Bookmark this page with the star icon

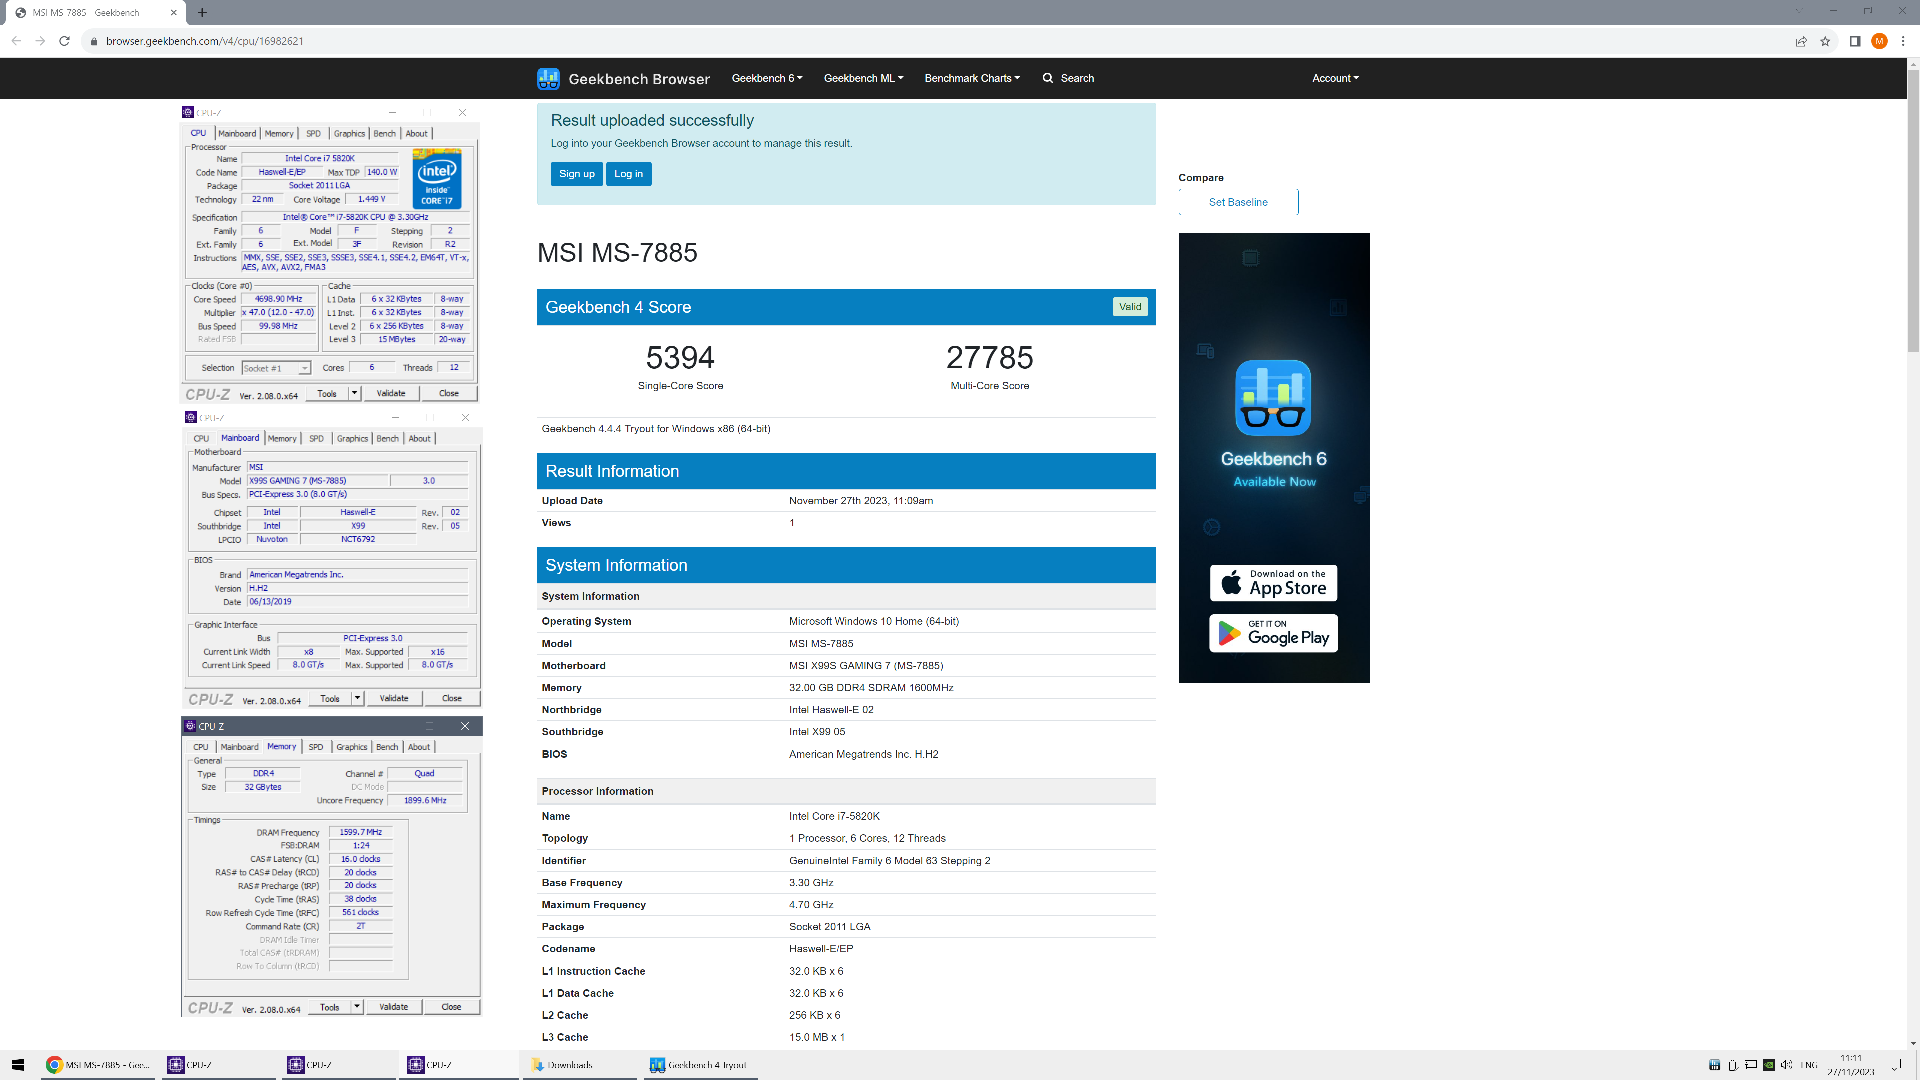coord(1825,41)
